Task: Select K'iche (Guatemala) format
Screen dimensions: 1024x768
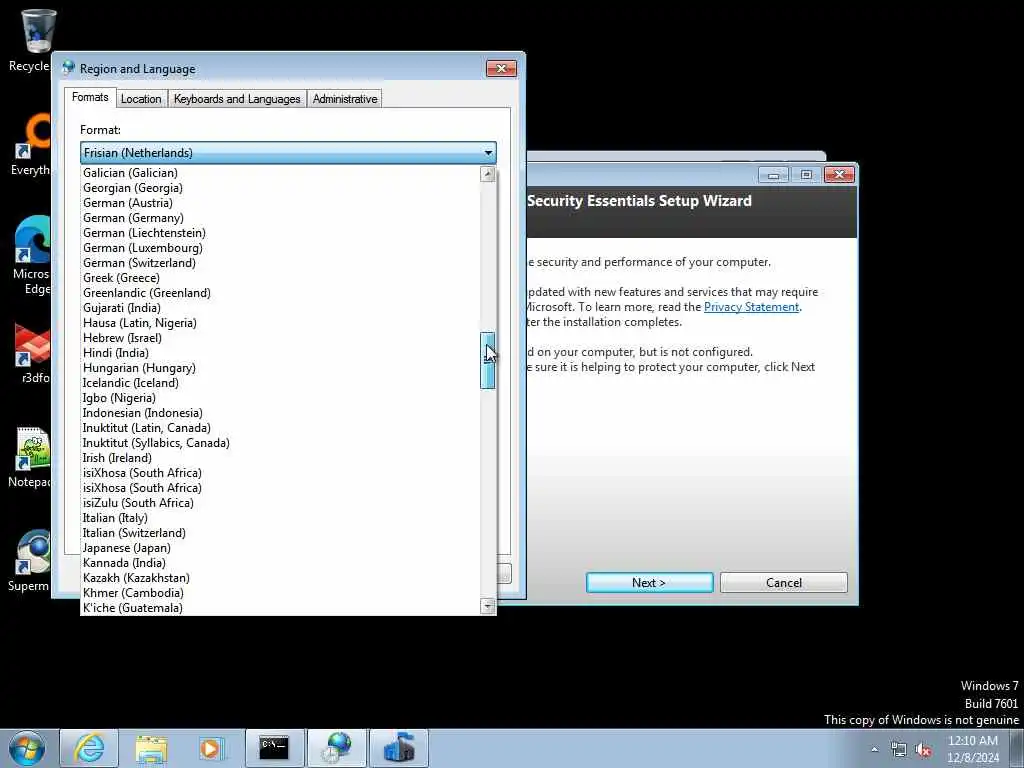Action: click(280, 609)
